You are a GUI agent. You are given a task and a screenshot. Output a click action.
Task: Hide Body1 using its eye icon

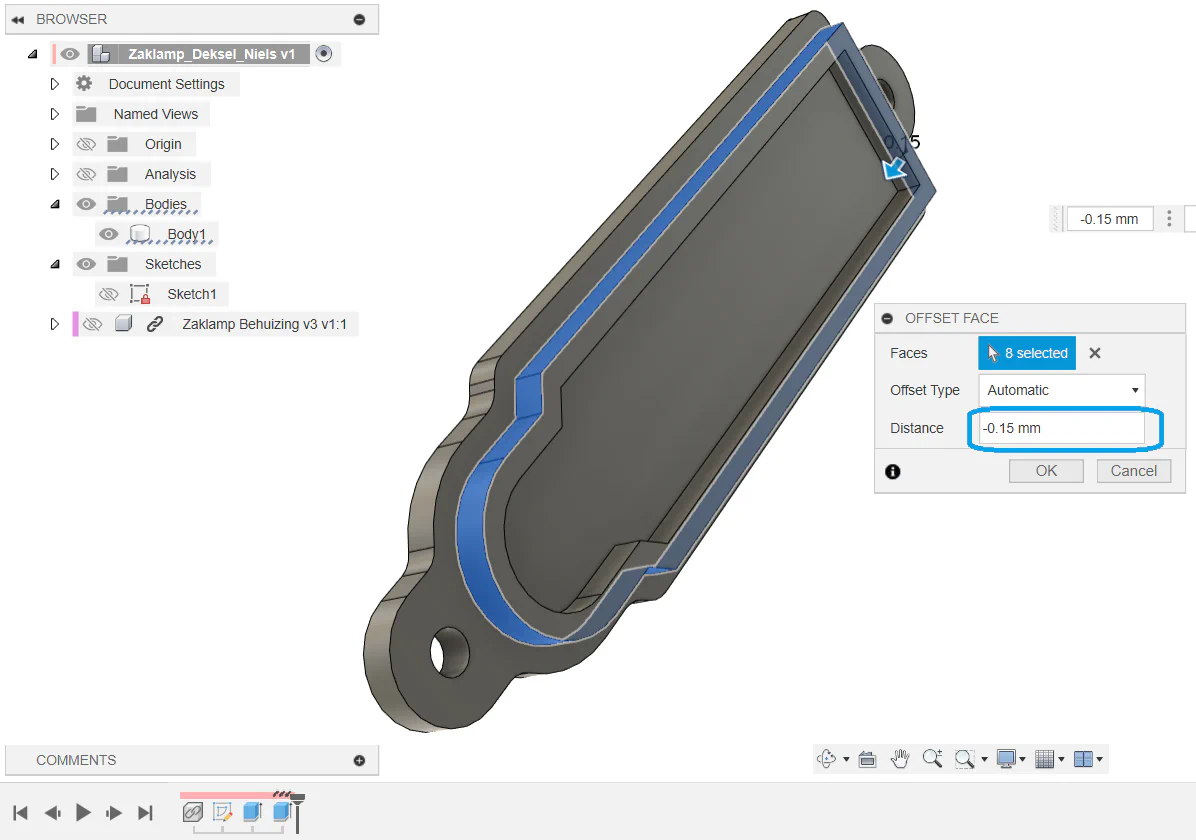tap(108, 233)
